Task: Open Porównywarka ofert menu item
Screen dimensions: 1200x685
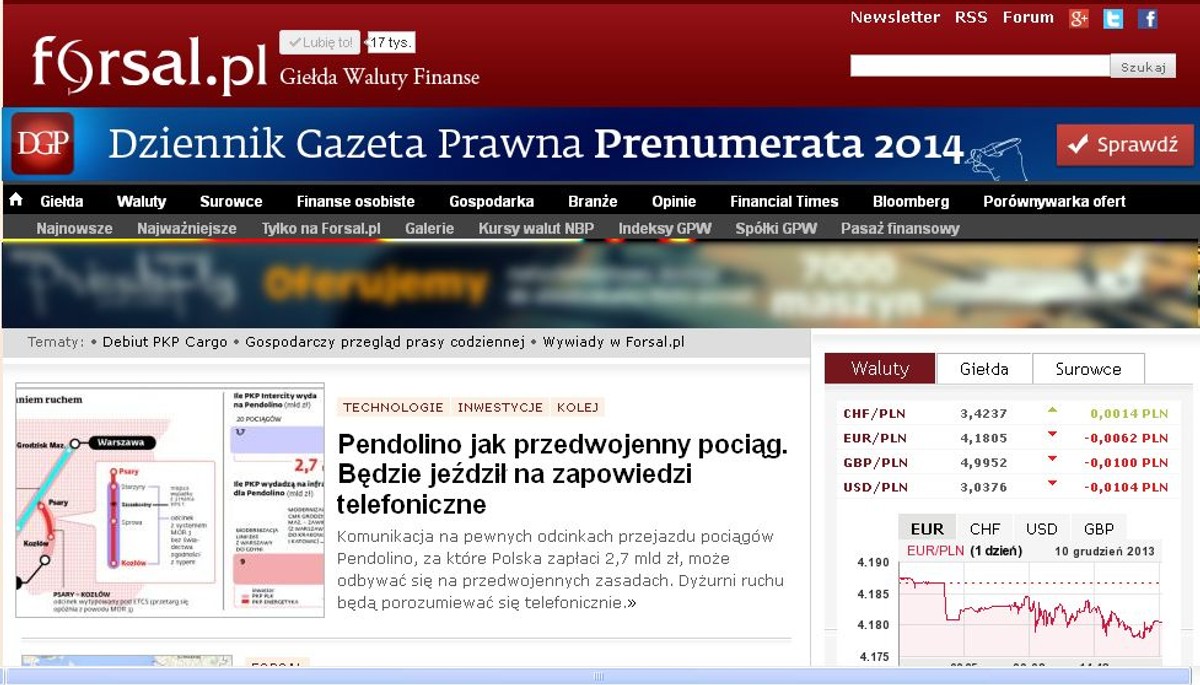Action: point(1054,201)
